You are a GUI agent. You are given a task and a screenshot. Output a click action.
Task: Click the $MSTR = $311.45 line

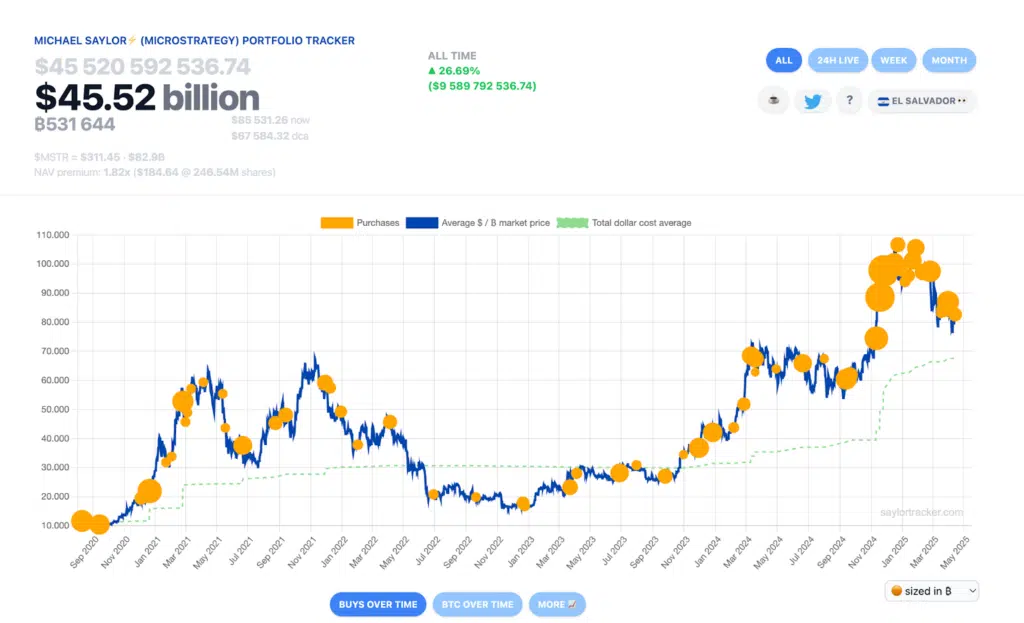(x=99, y=157)
